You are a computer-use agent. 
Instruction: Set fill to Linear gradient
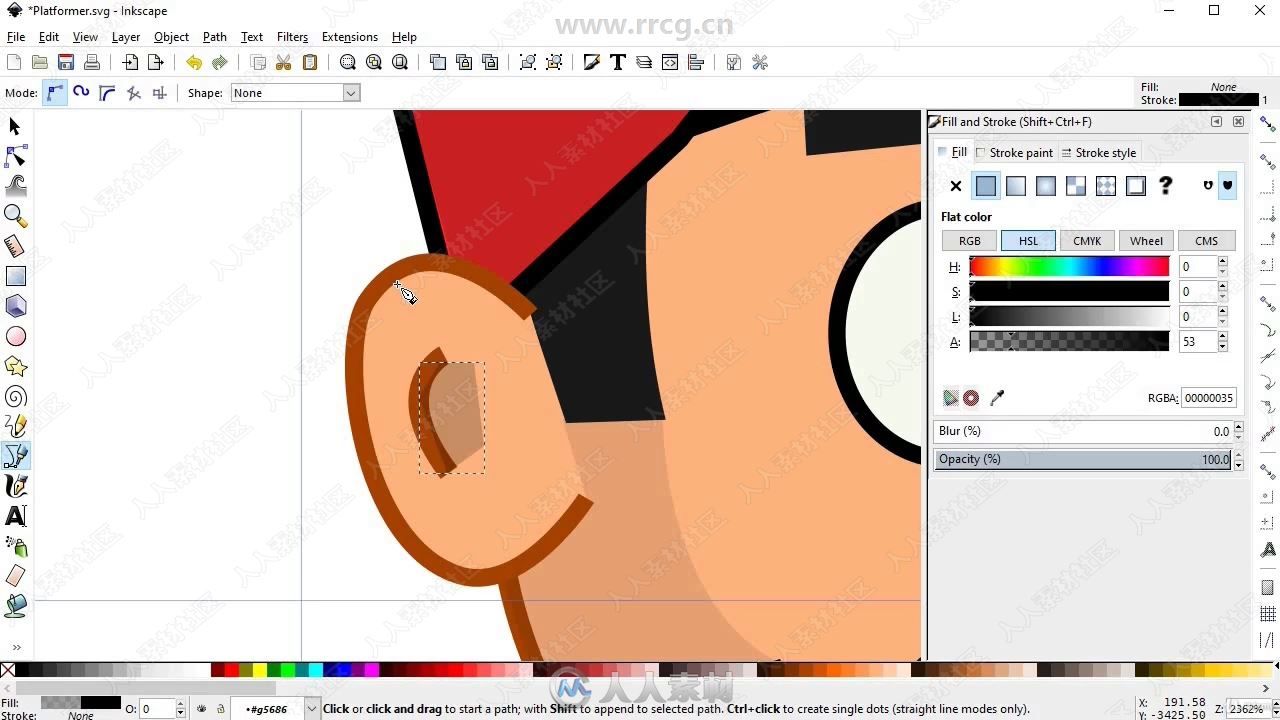[1016, 186]
